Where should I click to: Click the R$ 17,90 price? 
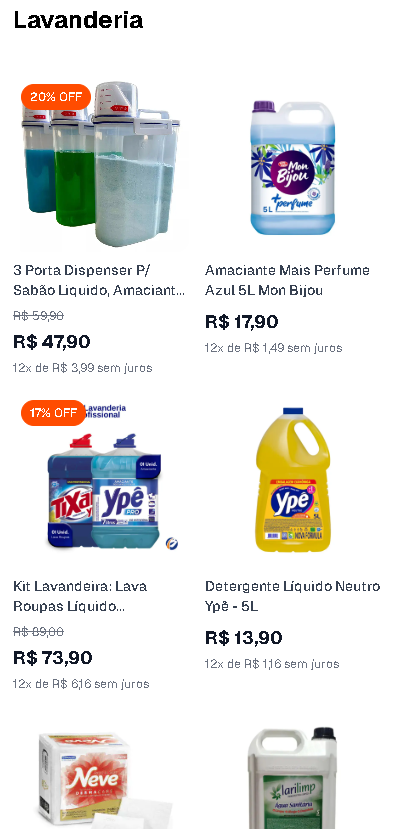pos(242,321)
